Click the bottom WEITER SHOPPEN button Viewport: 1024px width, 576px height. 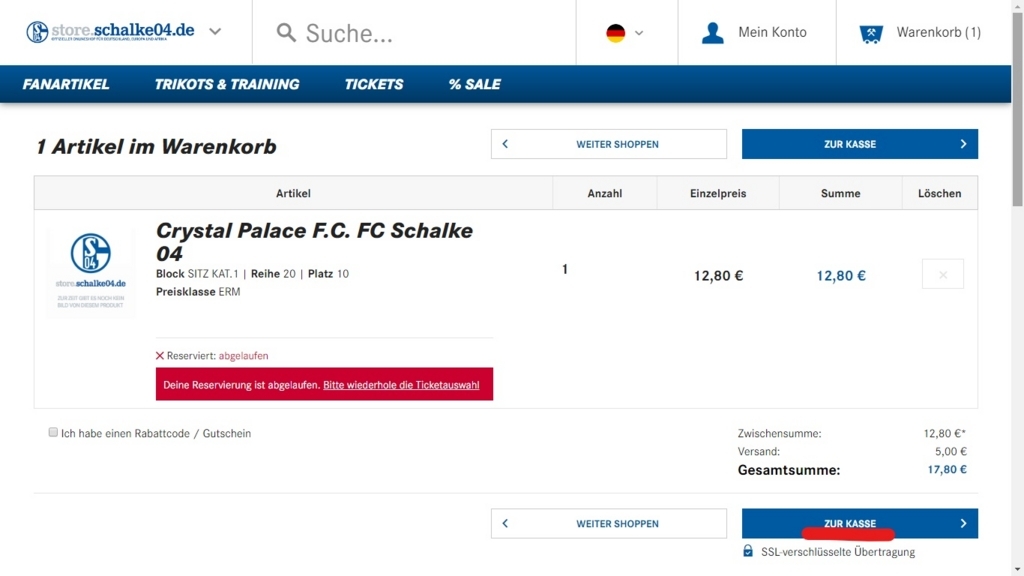[609, 523]
